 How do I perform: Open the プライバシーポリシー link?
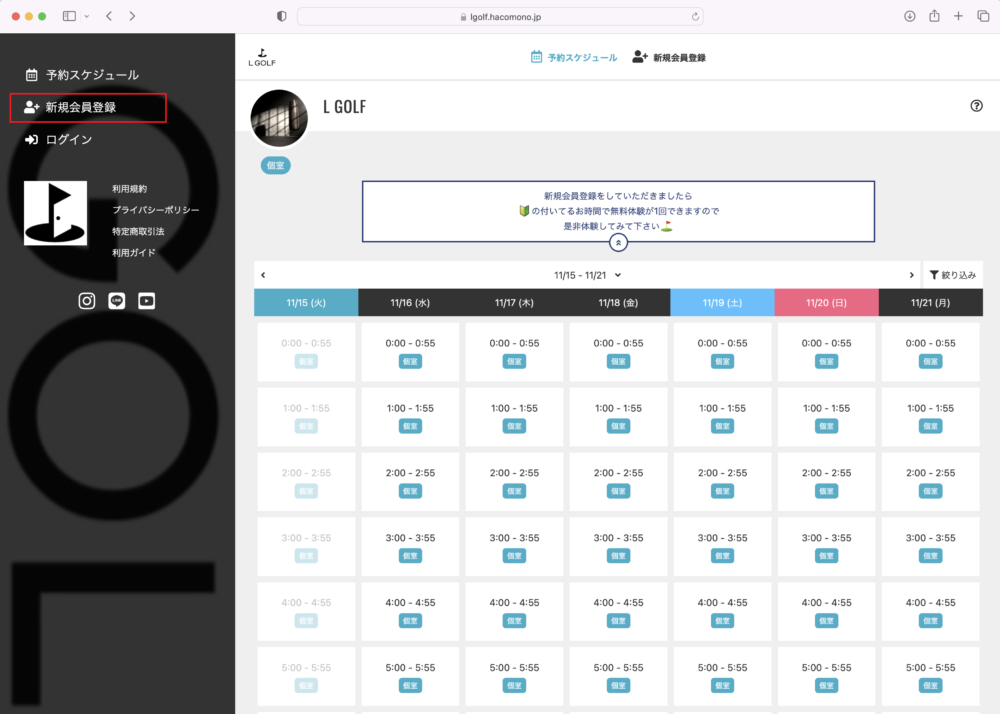[155, 210]
